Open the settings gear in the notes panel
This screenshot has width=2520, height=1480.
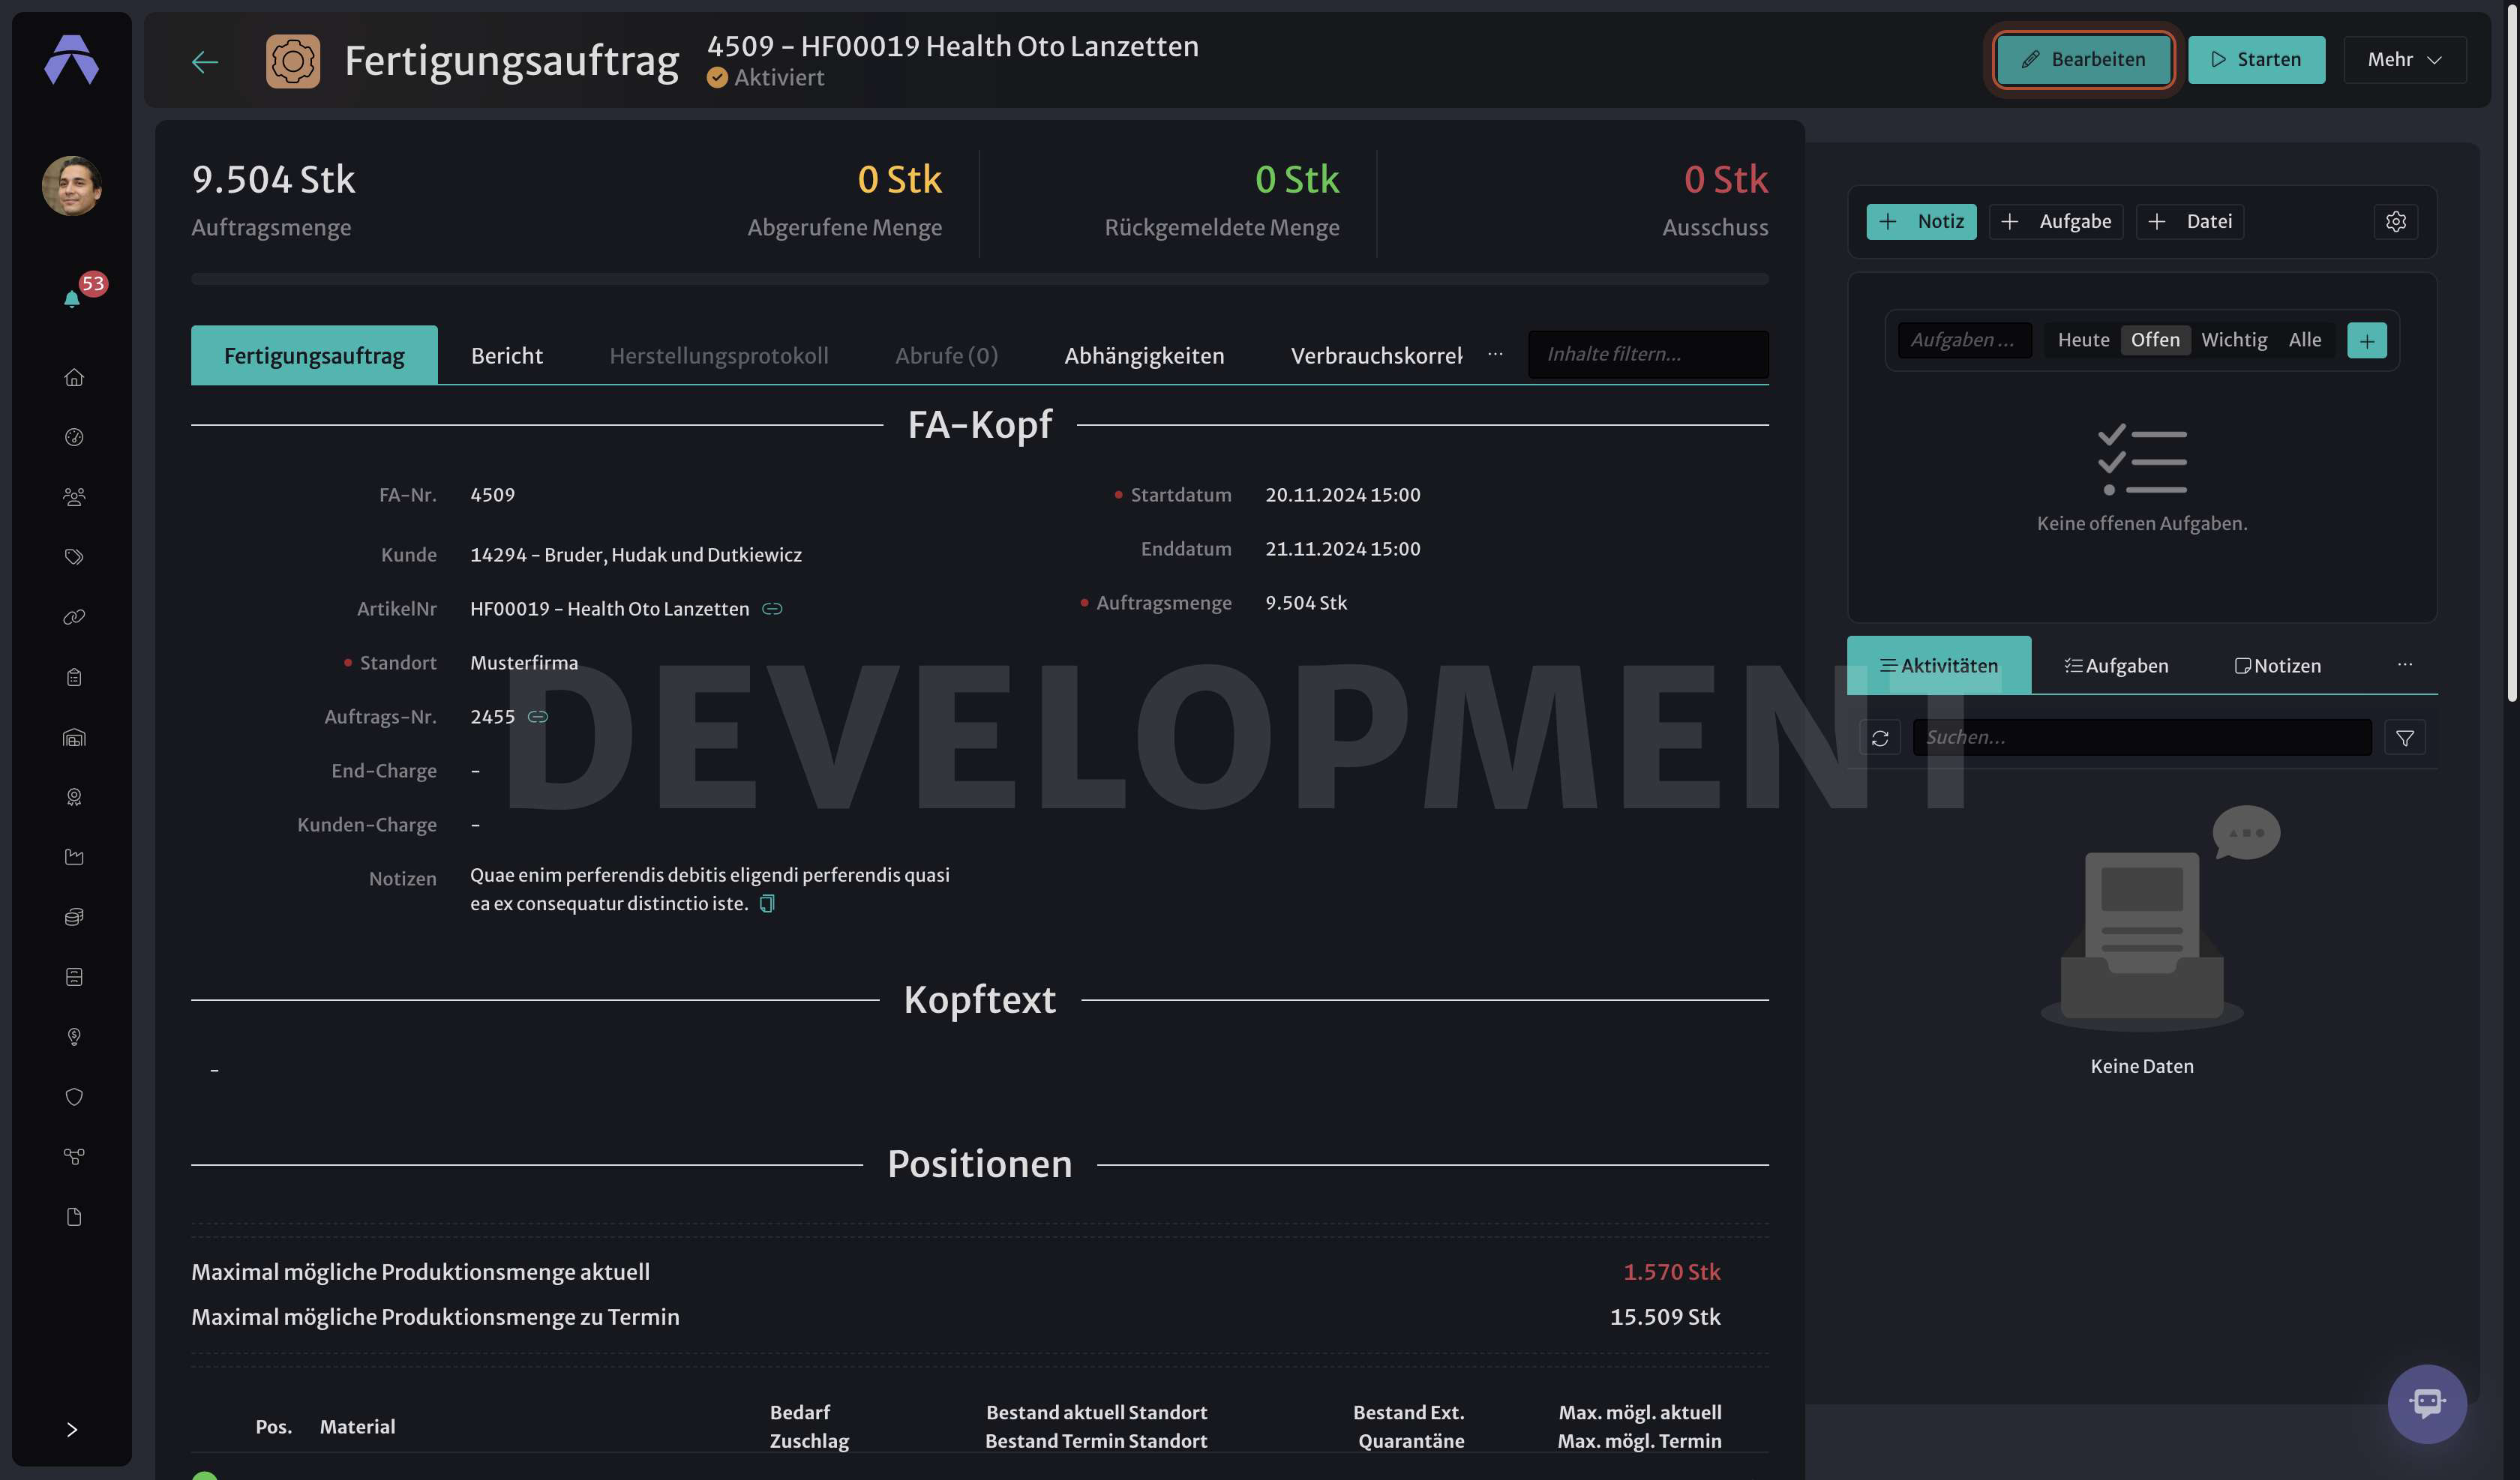(x=2396, y=222)
